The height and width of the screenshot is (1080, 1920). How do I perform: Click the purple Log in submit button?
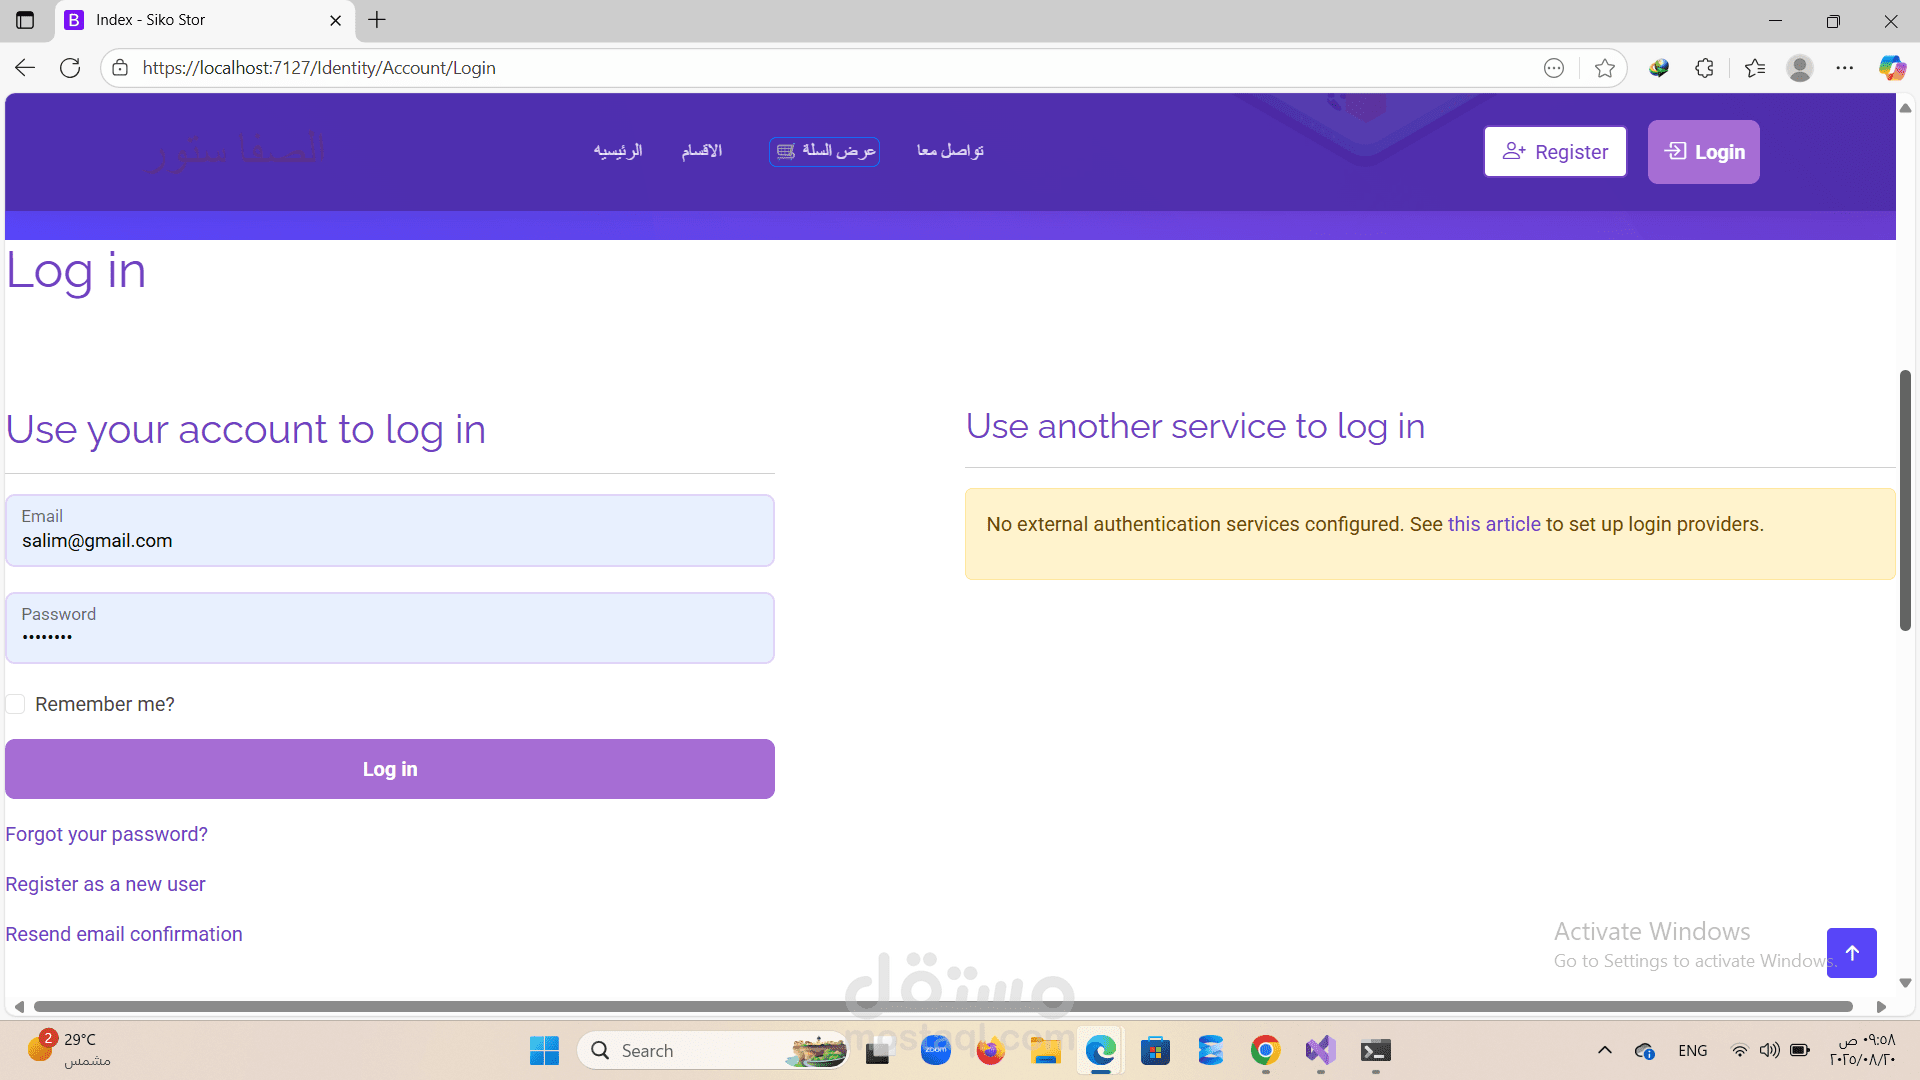pos(390,769)
